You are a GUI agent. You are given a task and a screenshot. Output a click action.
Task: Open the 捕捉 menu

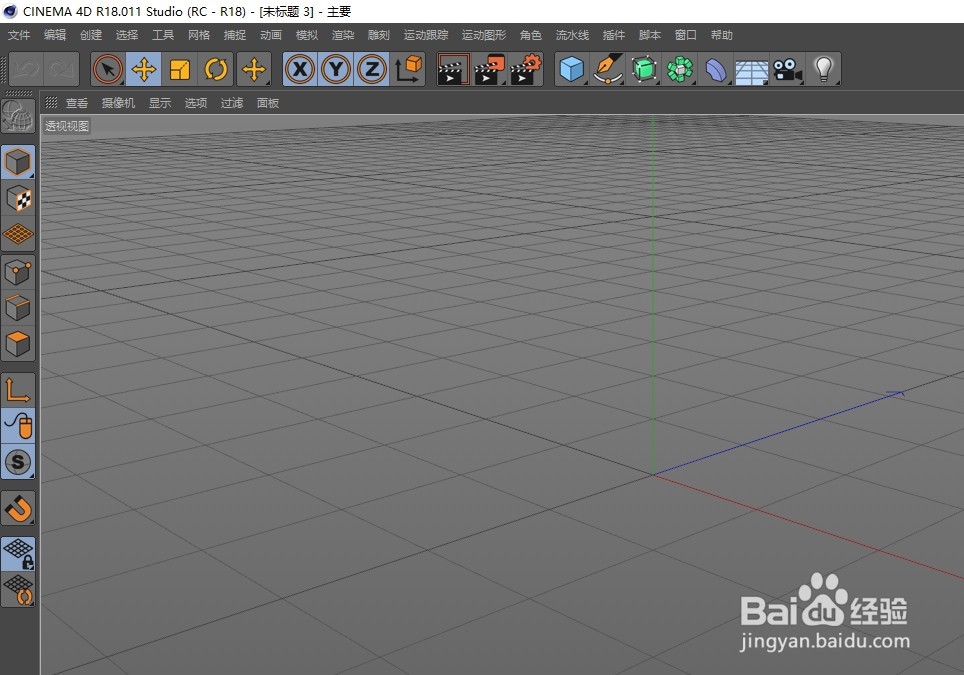(235, 35)
